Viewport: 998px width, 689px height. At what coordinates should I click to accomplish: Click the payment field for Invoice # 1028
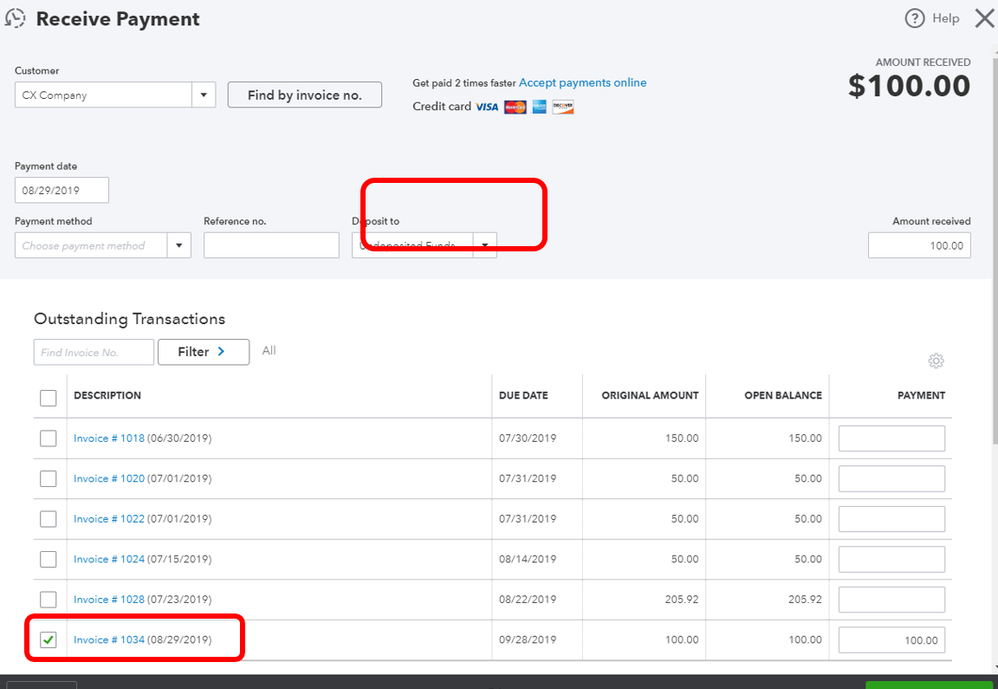point(892,599)
